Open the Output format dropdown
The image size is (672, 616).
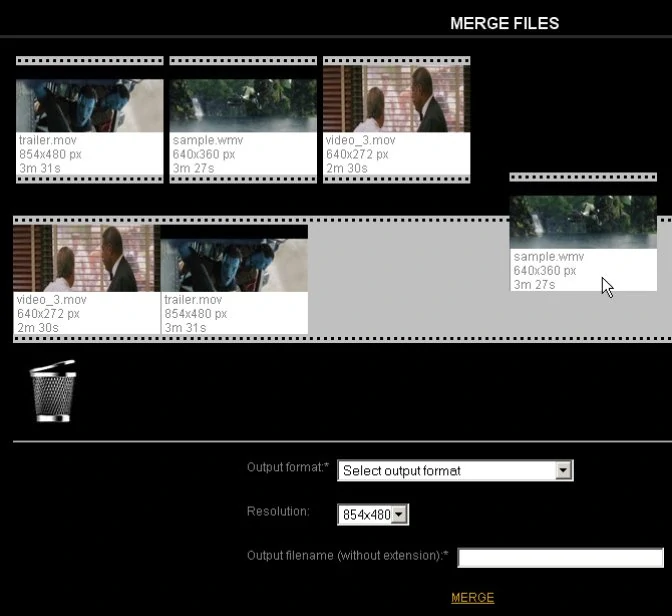click(x=455, y=471)
